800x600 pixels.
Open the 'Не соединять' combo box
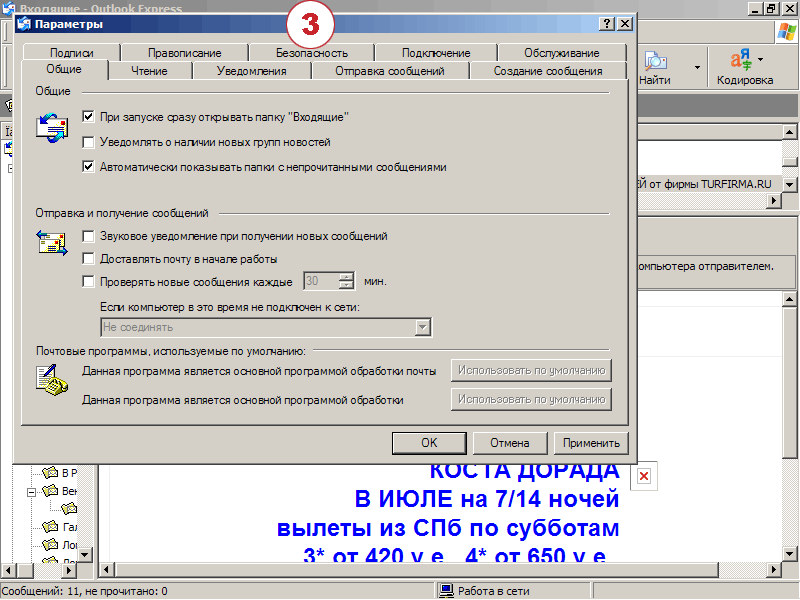(x=423, y=327)
